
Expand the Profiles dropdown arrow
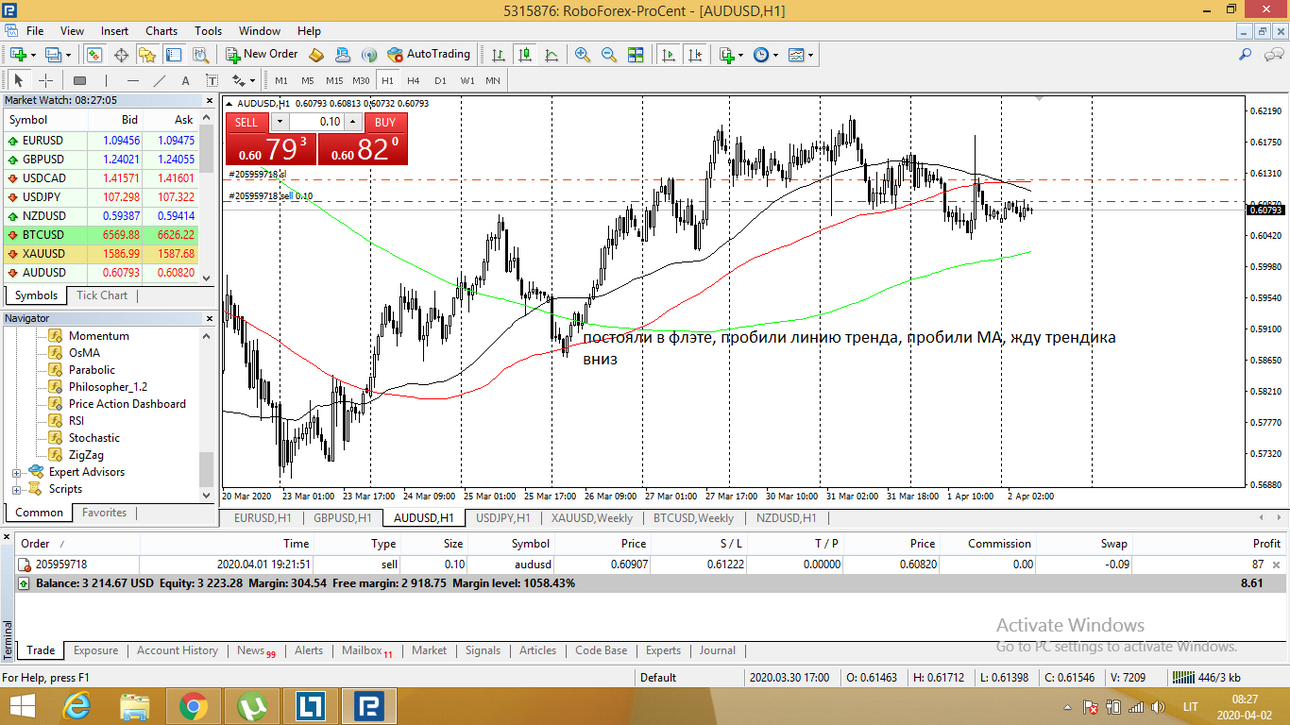click(68, 54)
